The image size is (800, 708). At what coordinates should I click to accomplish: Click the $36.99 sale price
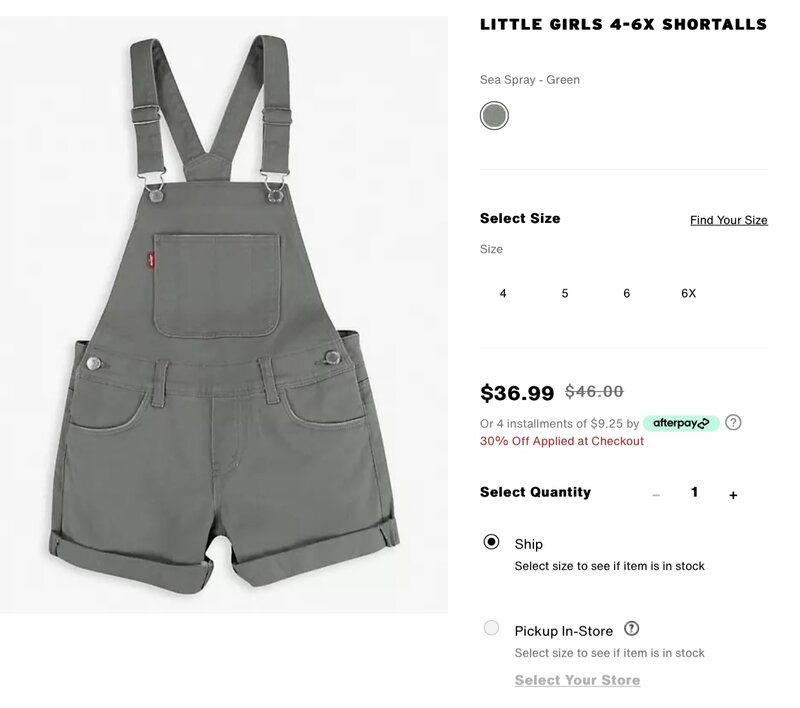[x=517, y=393]
